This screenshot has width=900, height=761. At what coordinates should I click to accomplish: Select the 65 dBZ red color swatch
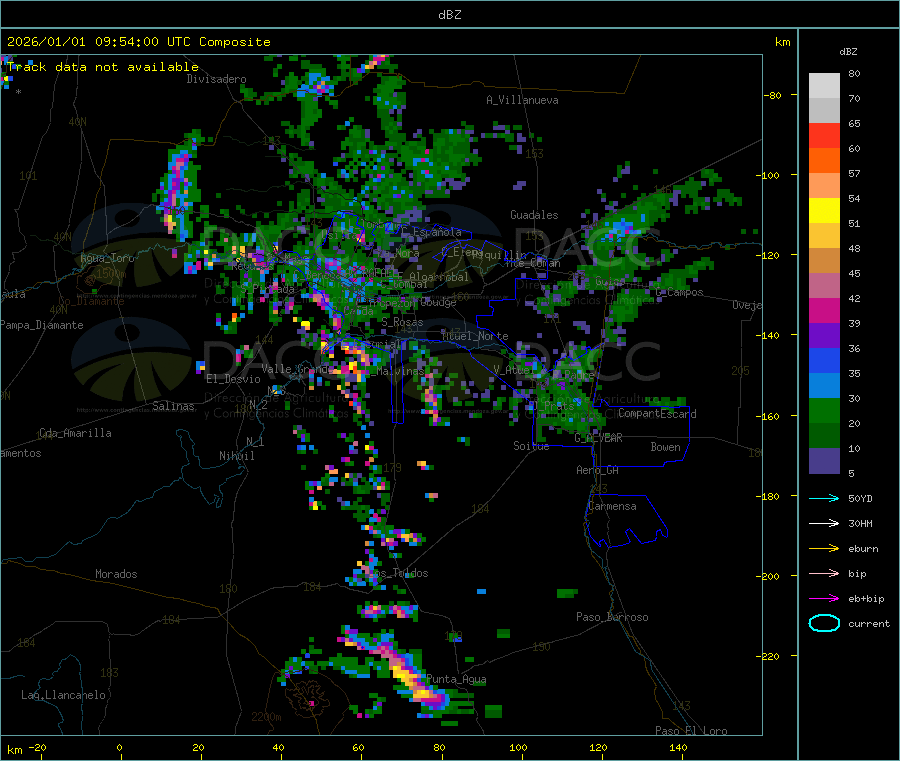pyautogui.click(x=824, y=135)
